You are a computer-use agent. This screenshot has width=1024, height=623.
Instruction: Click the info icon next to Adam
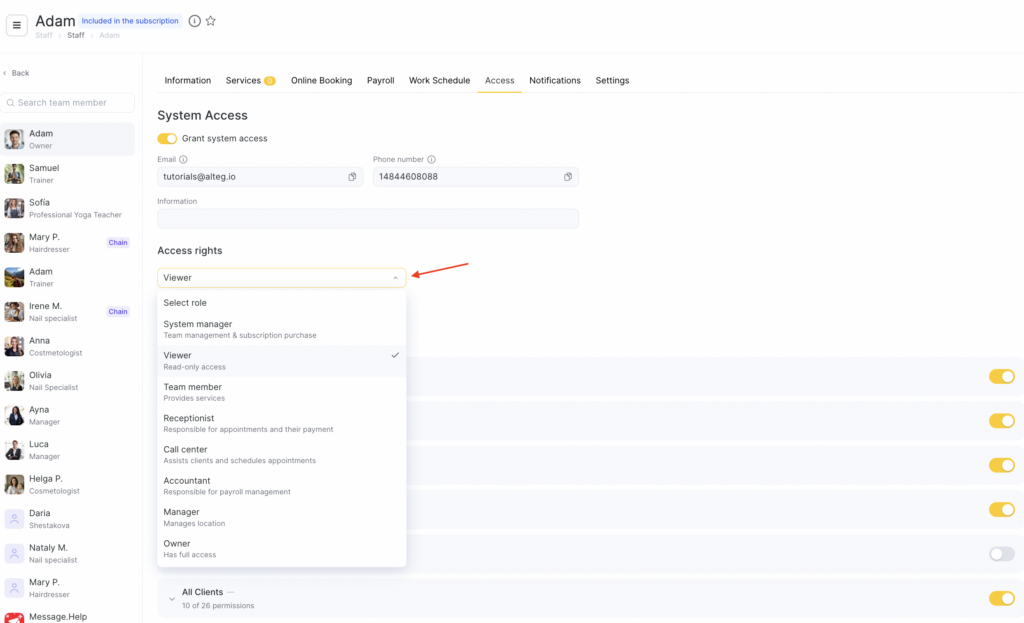(x=194, y=21)
